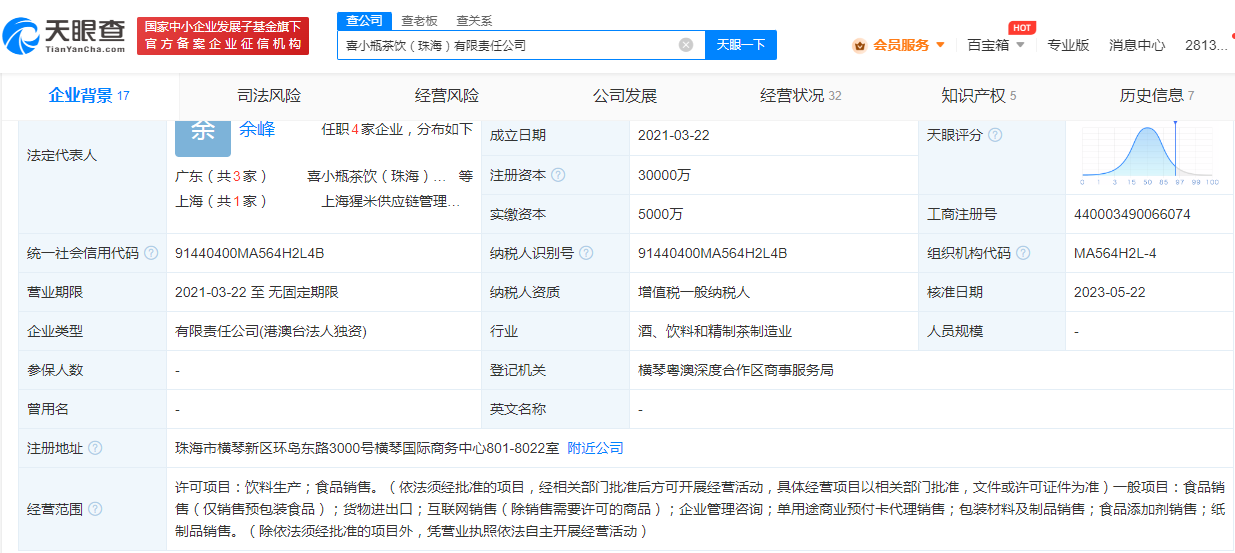
Task: Select approval date 2023-05-22
Action: pos(1110,292)
